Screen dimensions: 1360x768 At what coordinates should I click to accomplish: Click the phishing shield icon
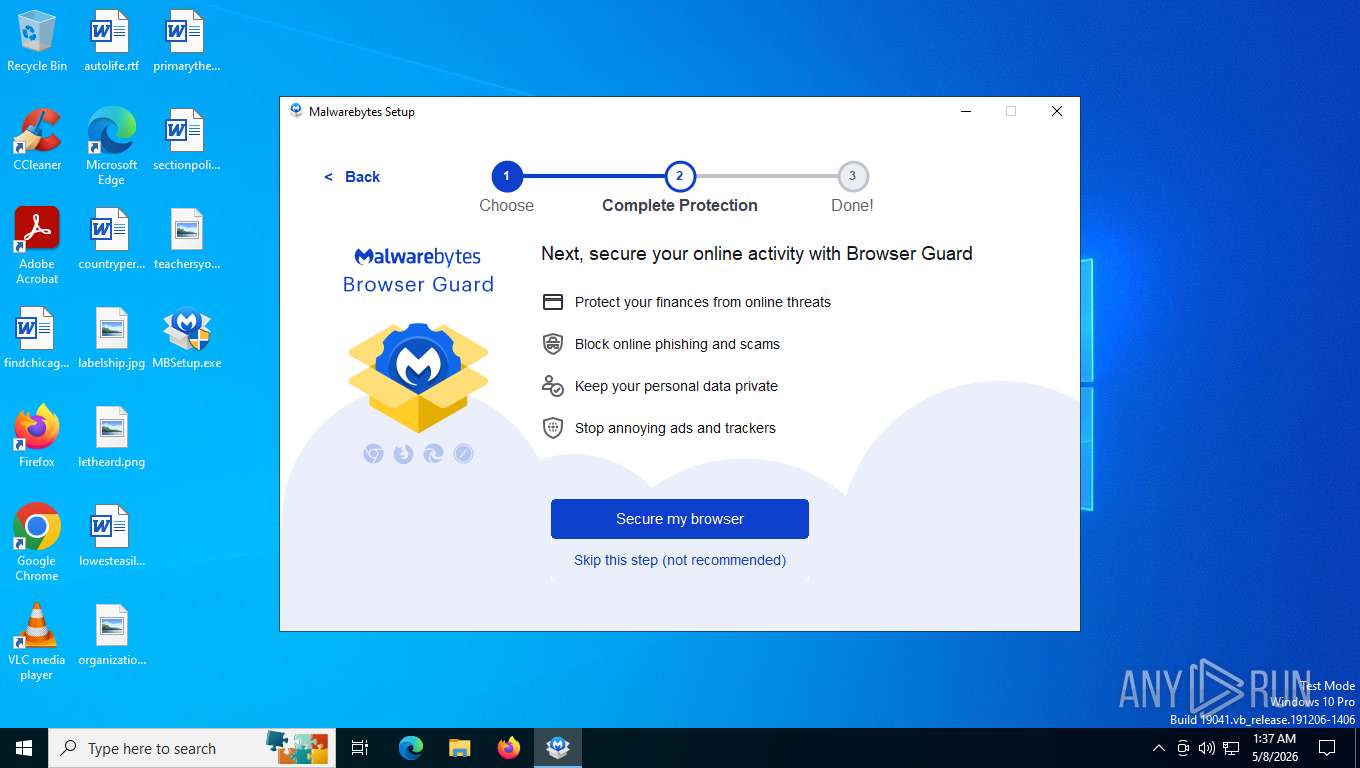553,344
